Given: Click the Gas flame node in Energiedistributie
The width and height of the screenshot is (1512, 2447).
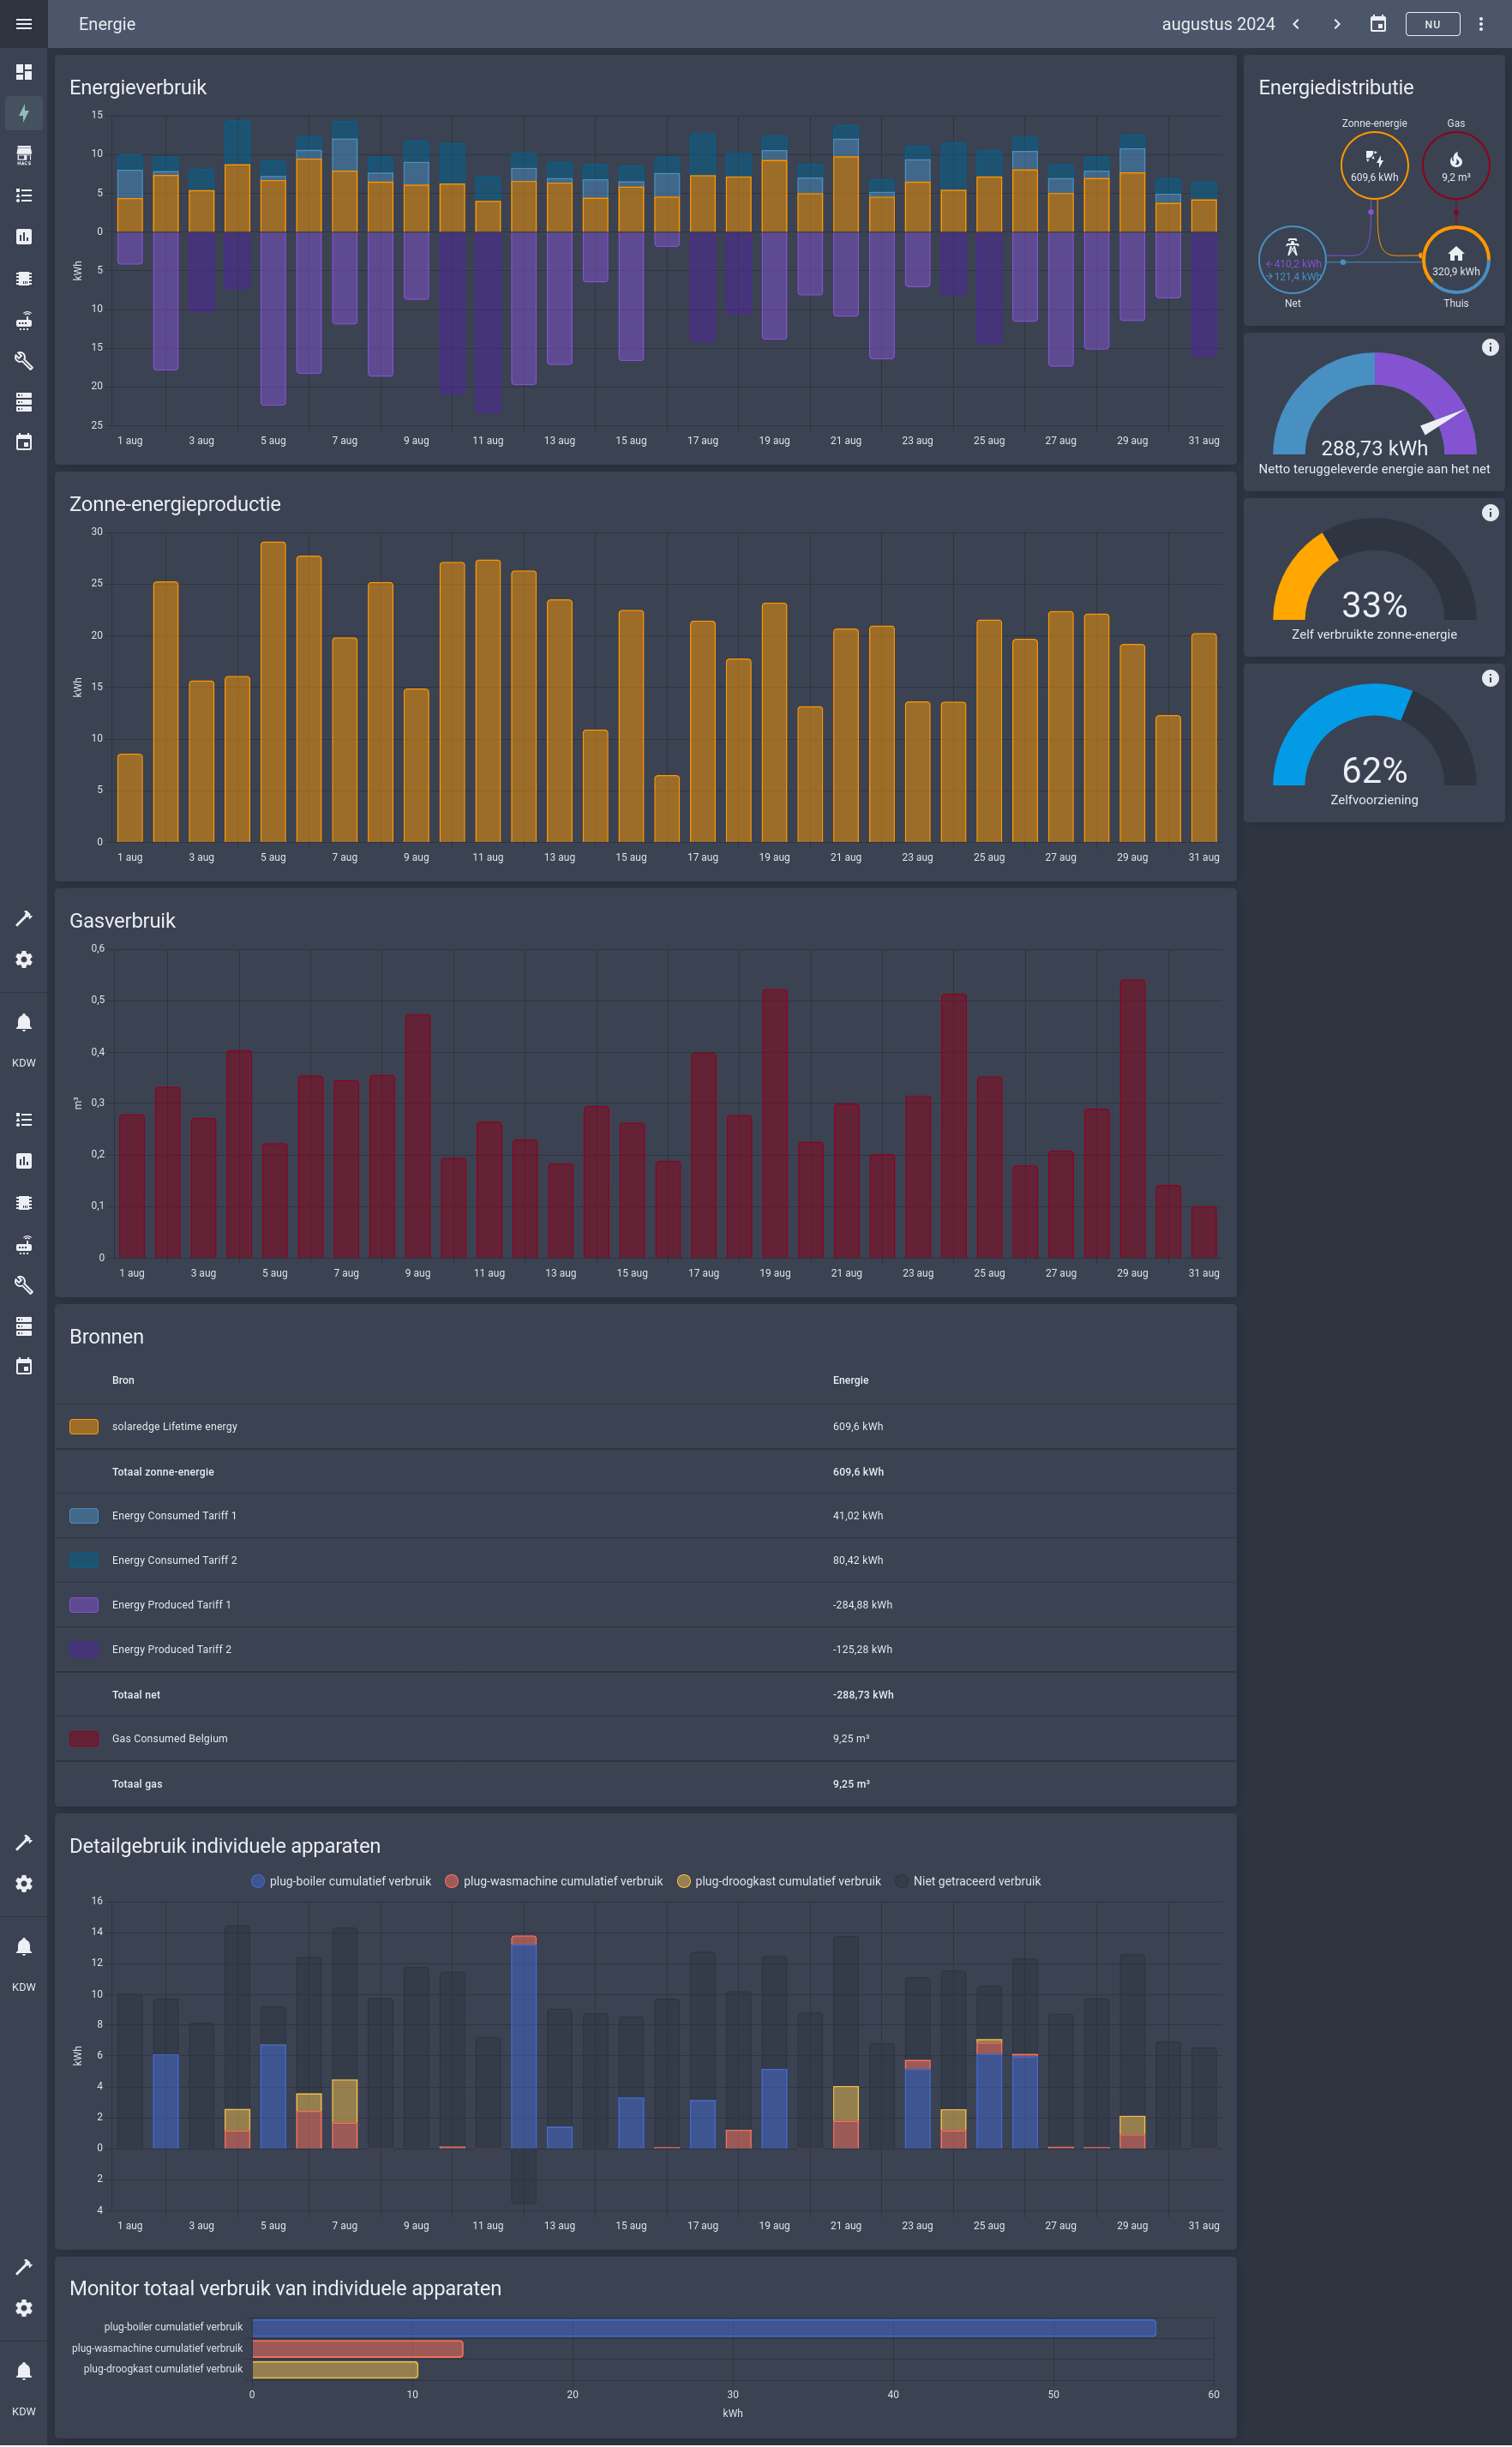Looking at the screenshot, I should click(x=1455, y=165).
